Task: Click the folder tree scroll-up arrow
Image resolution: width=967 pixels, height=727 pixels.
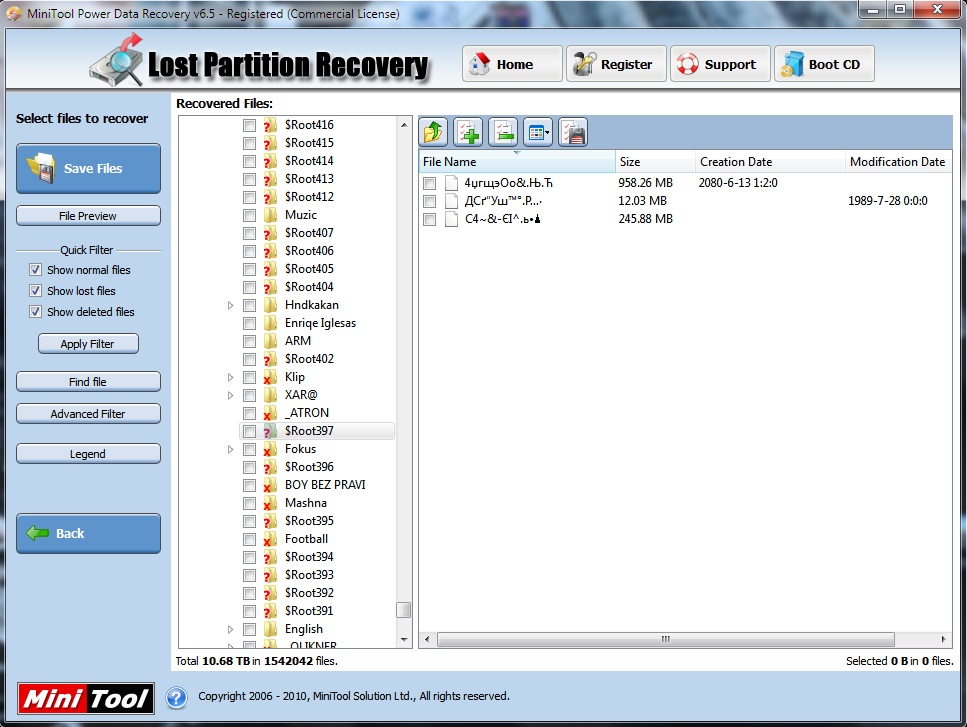Action: click(x=404, y=125)
